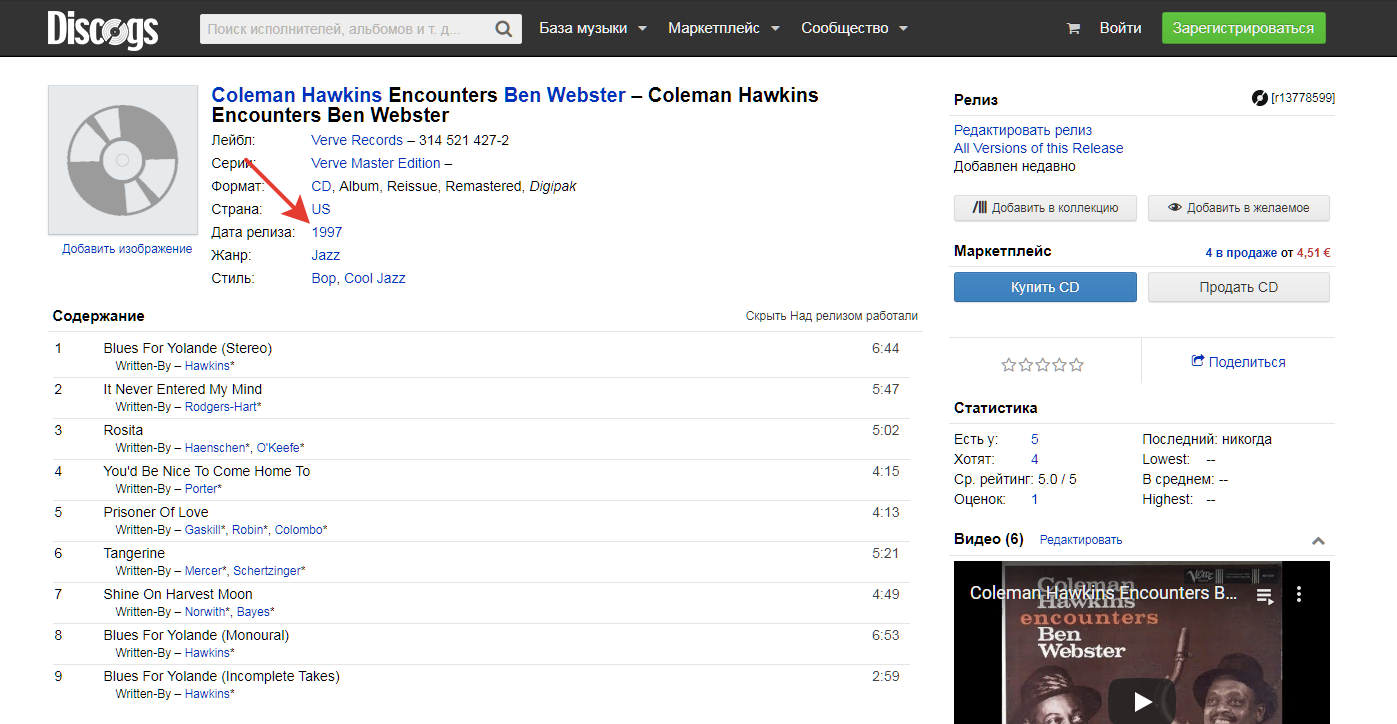Viewport: 1397px width, 724px height.
Task: Open the Mercer* writer link
Action: click(207, 571)
